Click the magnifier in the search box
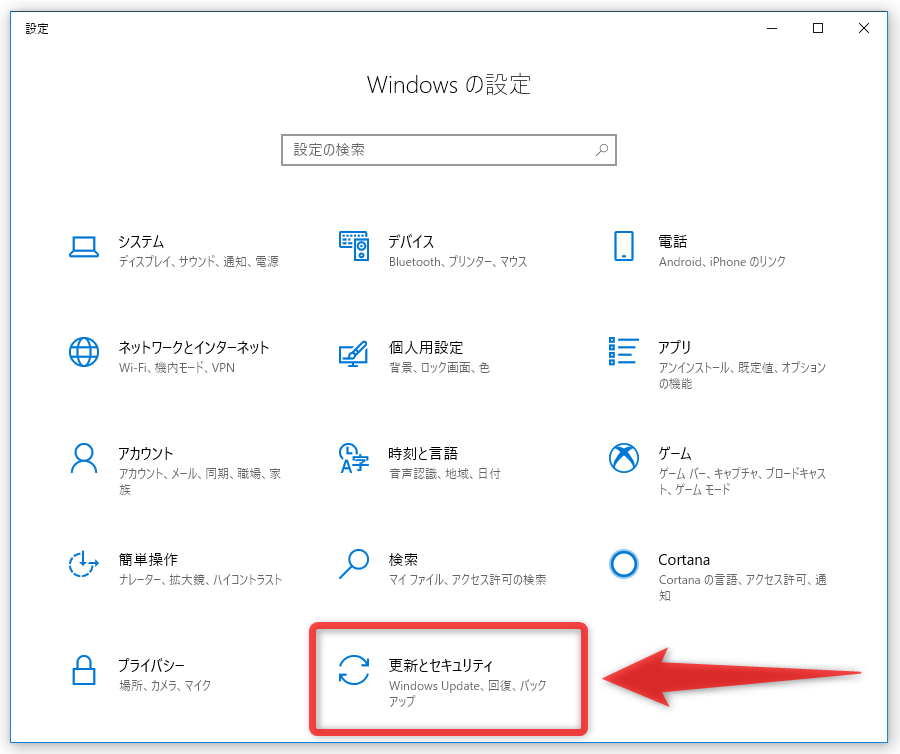This screenshot has width=900, height=754. [602, 150]
